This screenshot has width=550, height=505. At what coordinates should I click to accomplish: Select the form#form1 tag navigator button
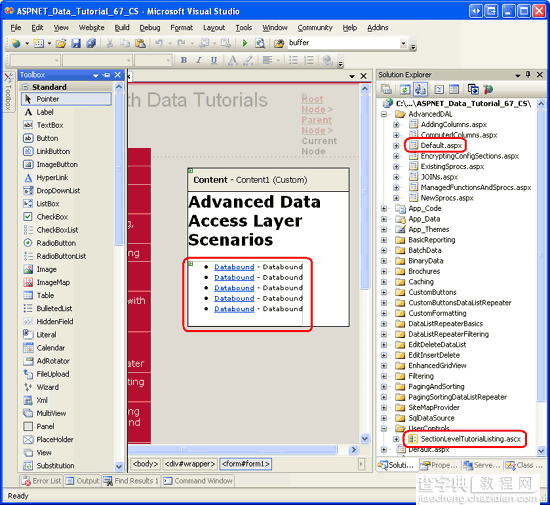click(x=246, y=464)
